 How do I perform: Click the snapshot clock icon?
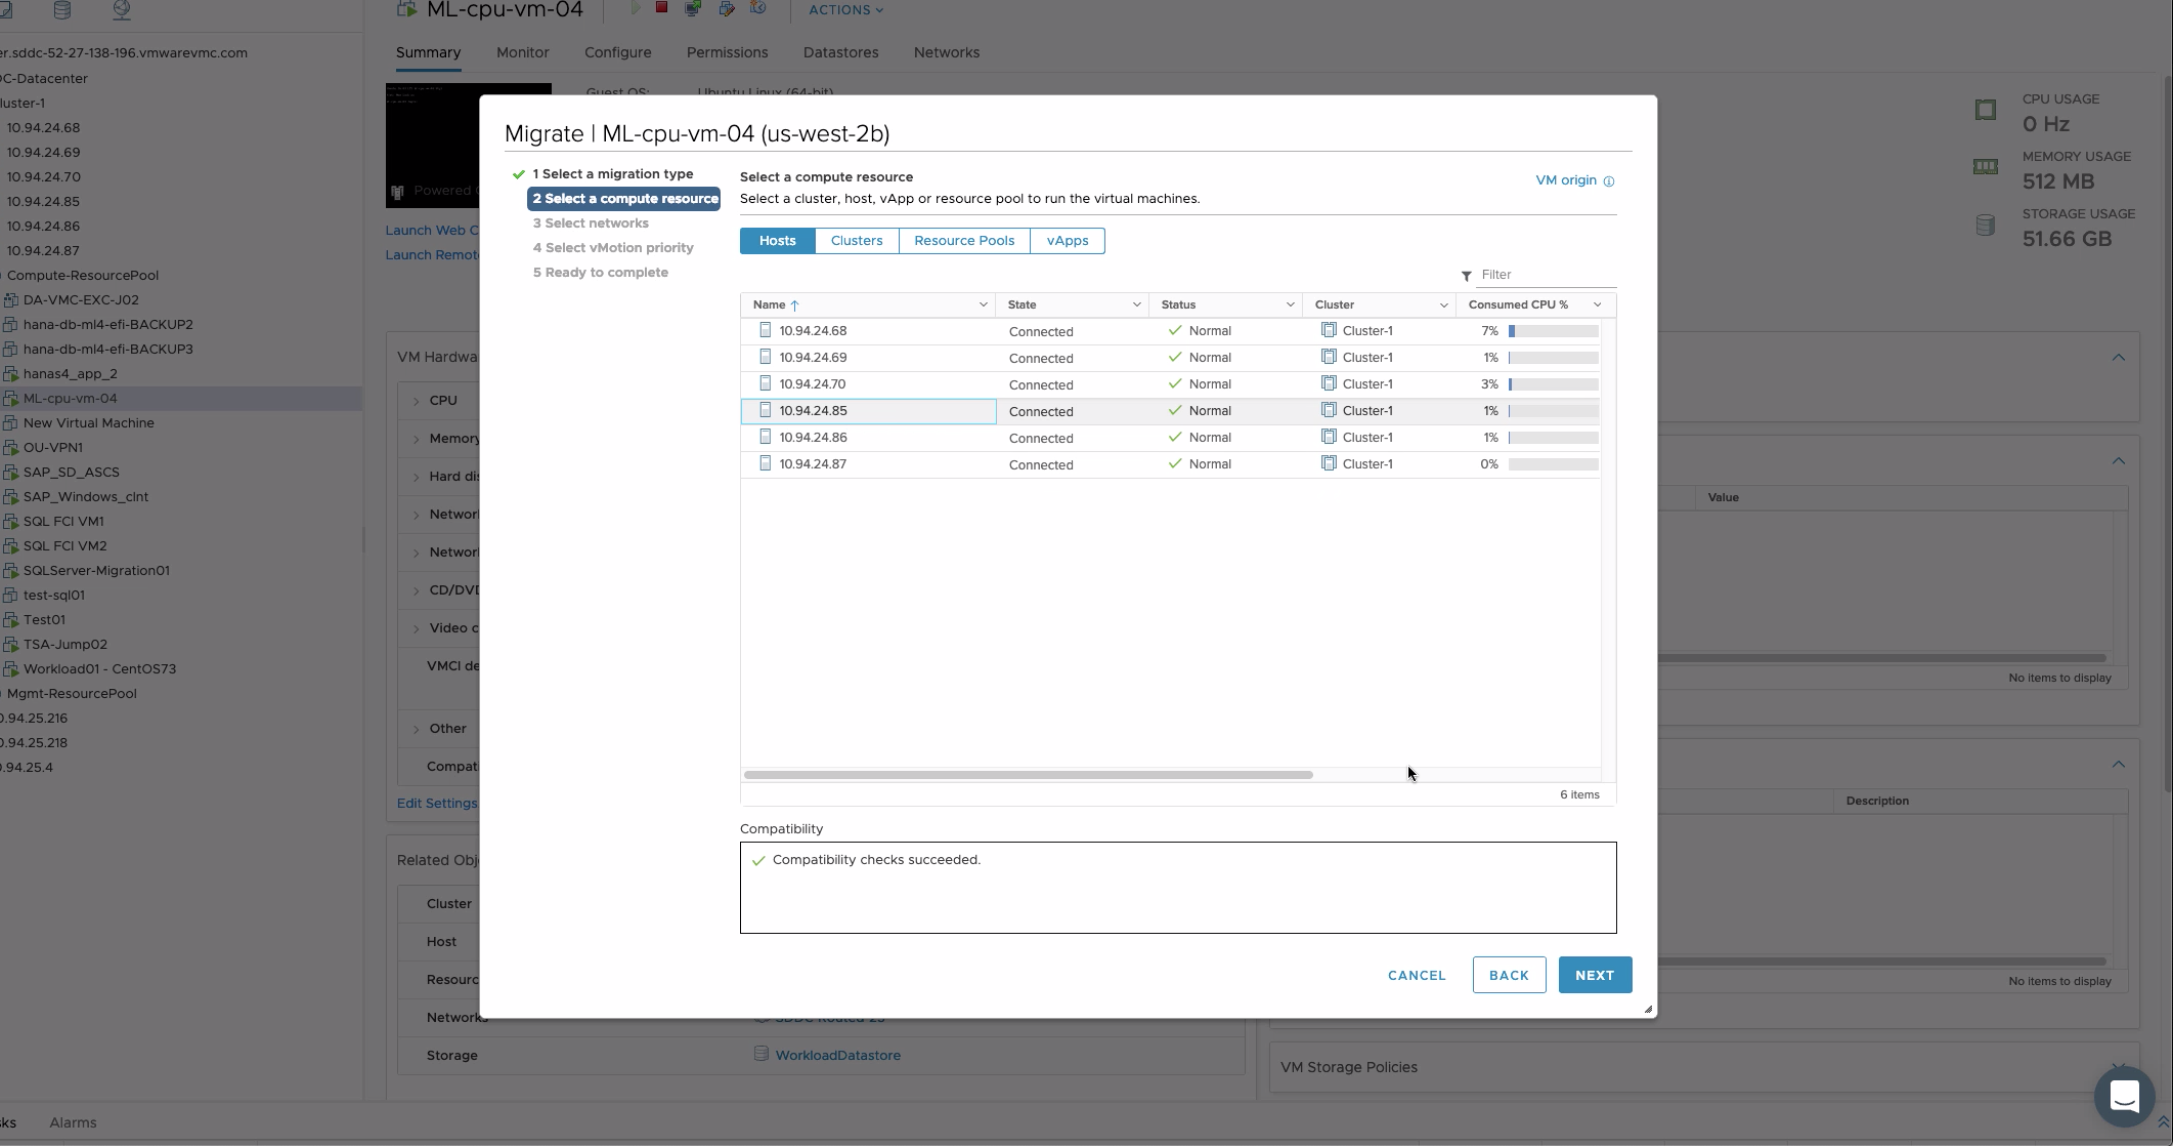point(758,8)
